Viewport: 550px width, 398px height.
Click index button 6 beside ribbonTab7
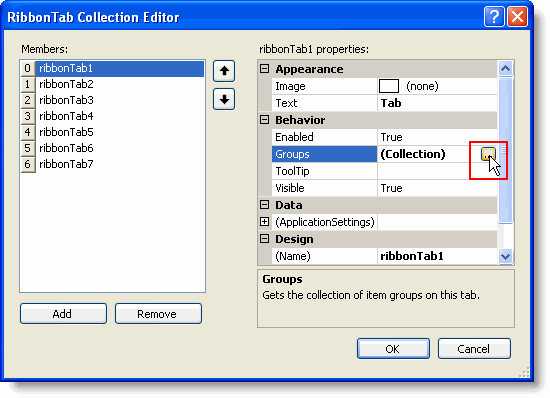tap(28, 164)
